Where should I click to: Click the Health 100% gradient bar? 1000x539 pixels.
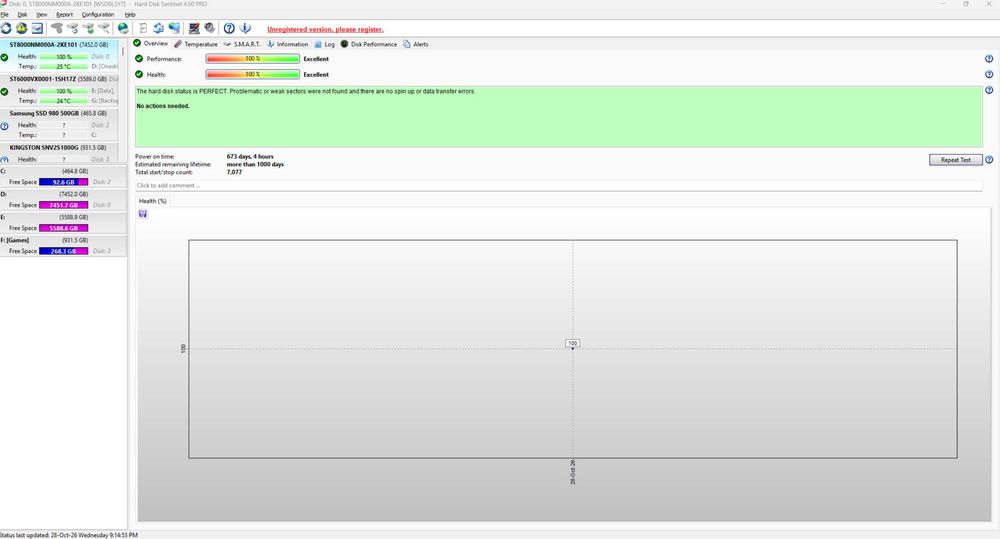click(253, 75)
